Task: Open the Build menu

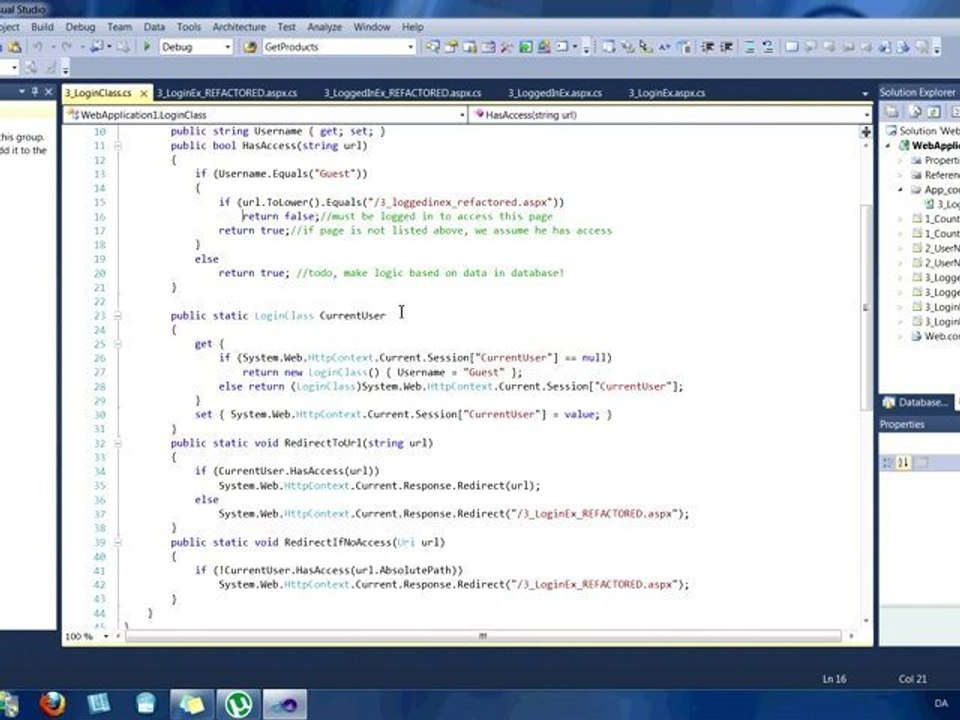Action: click(x=42, y=27)
